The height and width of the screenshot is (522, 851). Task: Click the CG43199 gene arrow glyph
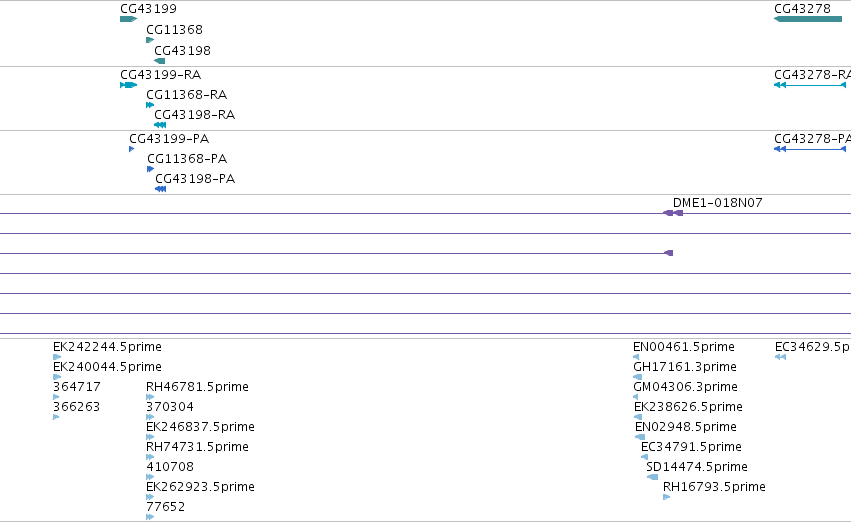129,19
